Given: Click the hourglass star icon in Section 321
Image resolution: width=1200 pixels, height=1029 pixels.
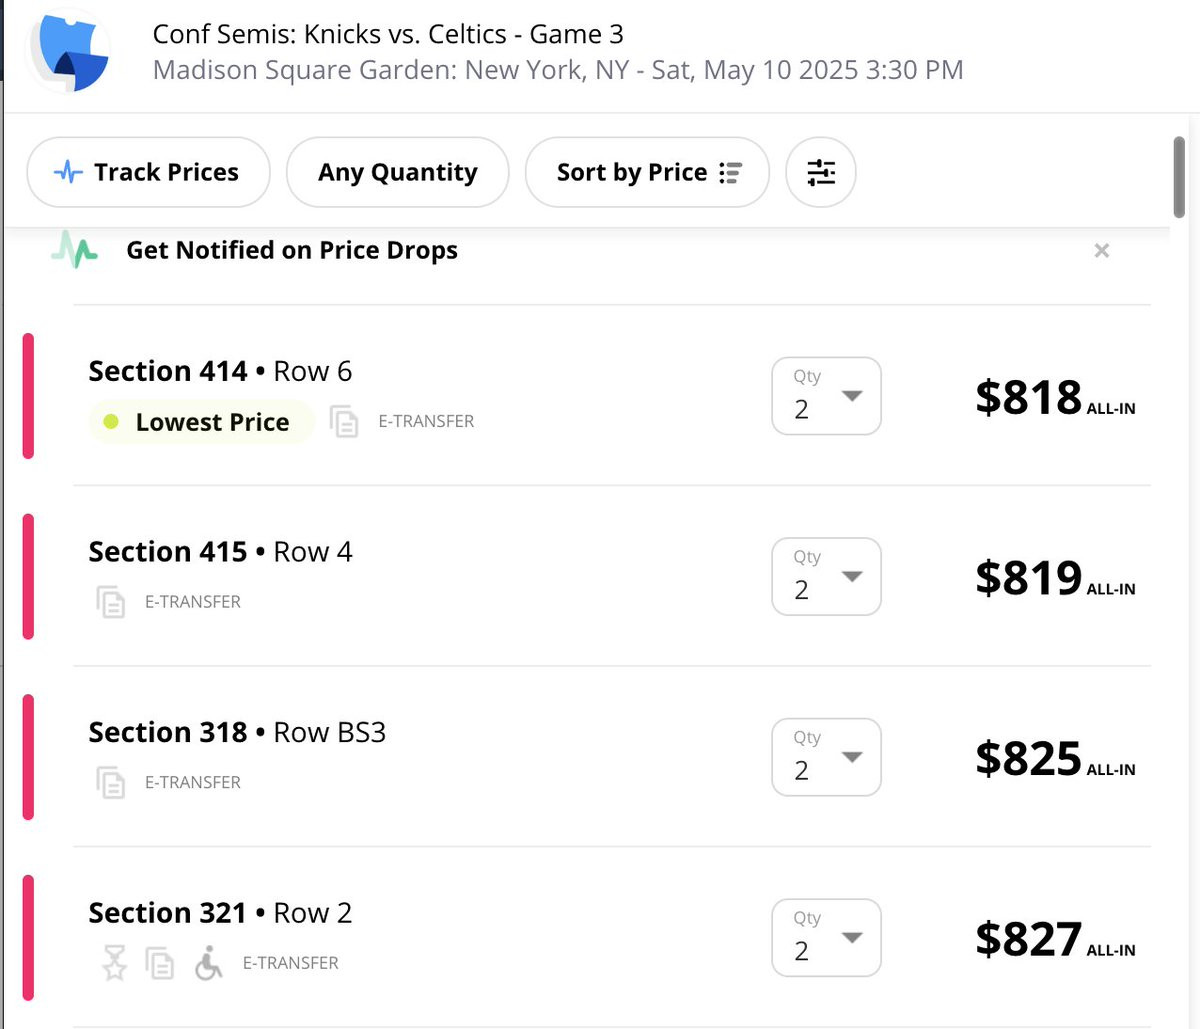Looking at the screenshot, I should (x=115, y=963).
